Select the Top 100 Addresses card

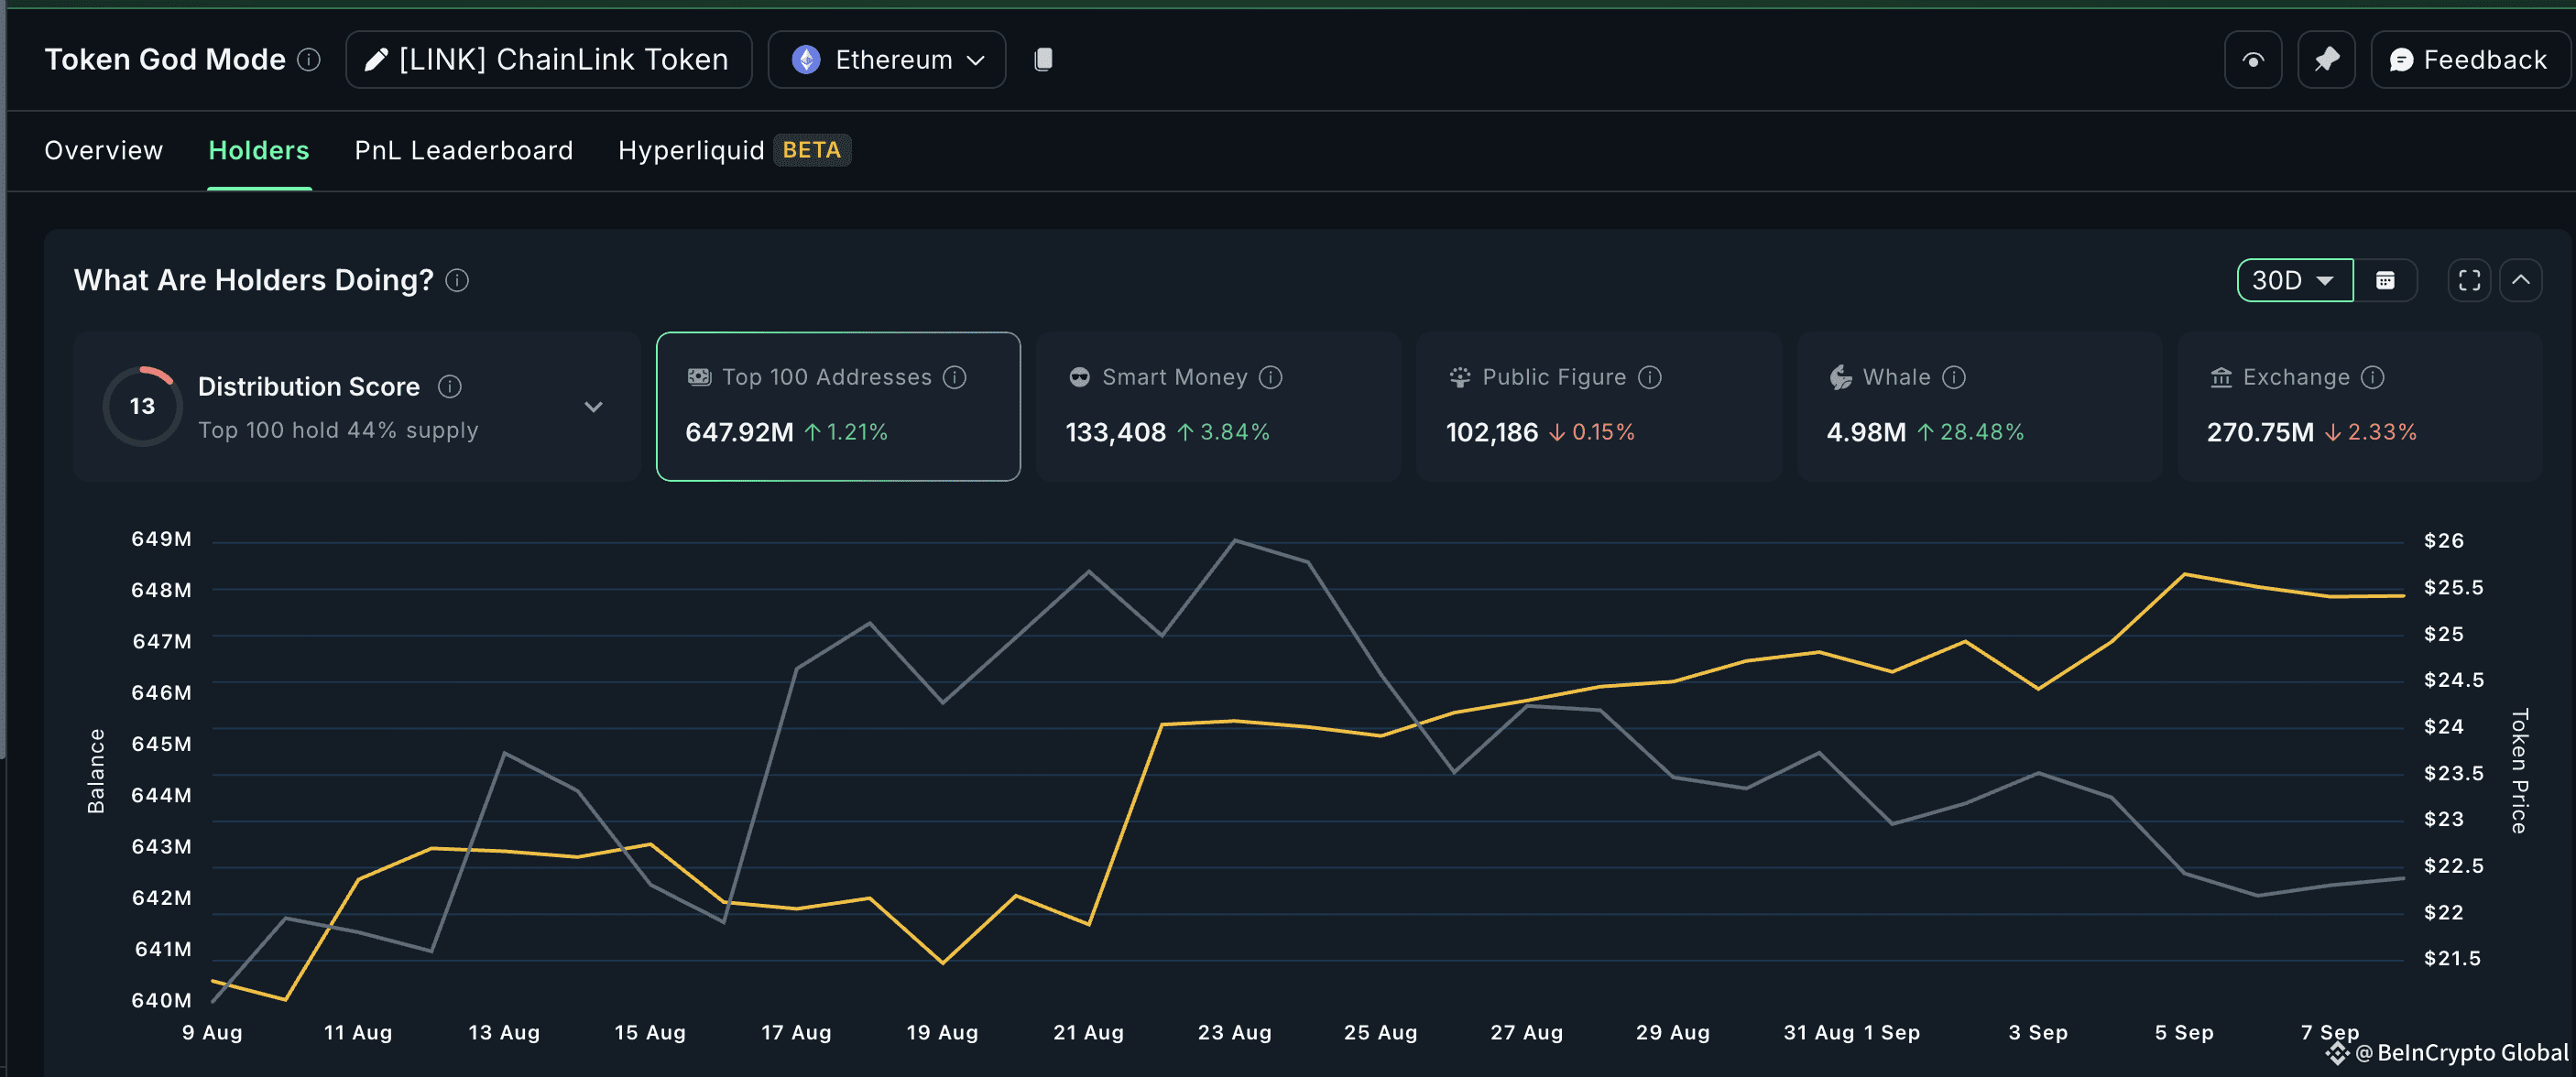click(838, 406)
